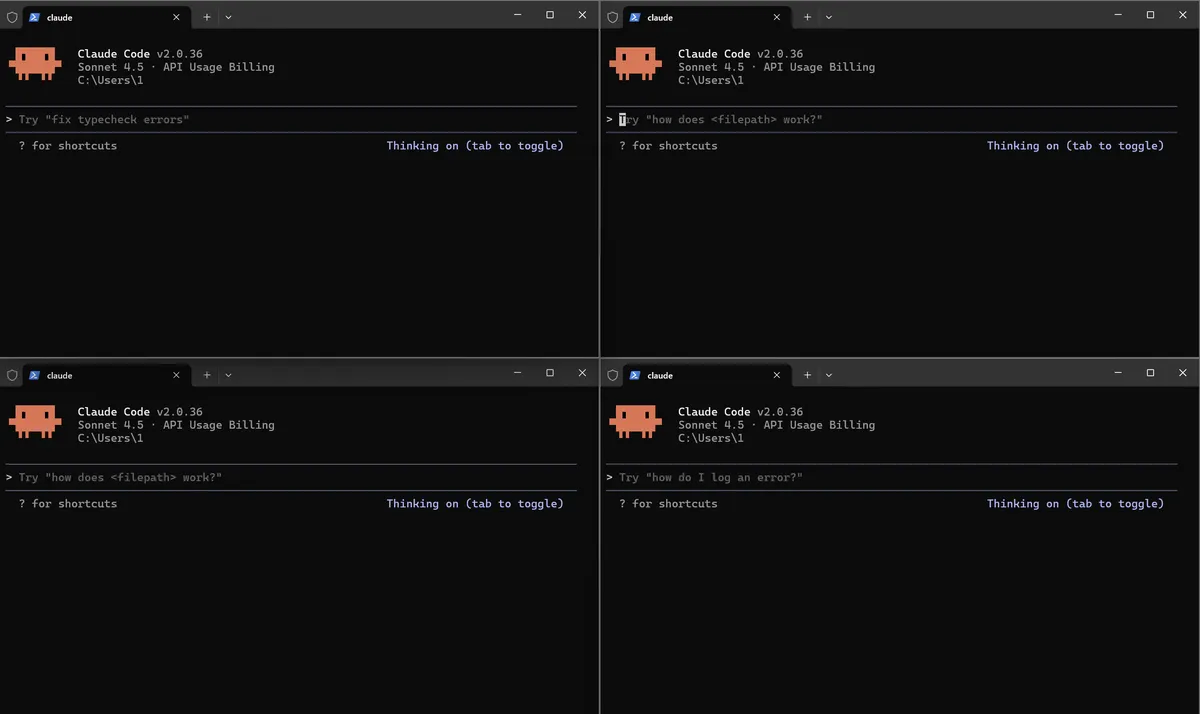Expand the profile dropdown arrow in the top-right terminal

click(x=829, y=17)
